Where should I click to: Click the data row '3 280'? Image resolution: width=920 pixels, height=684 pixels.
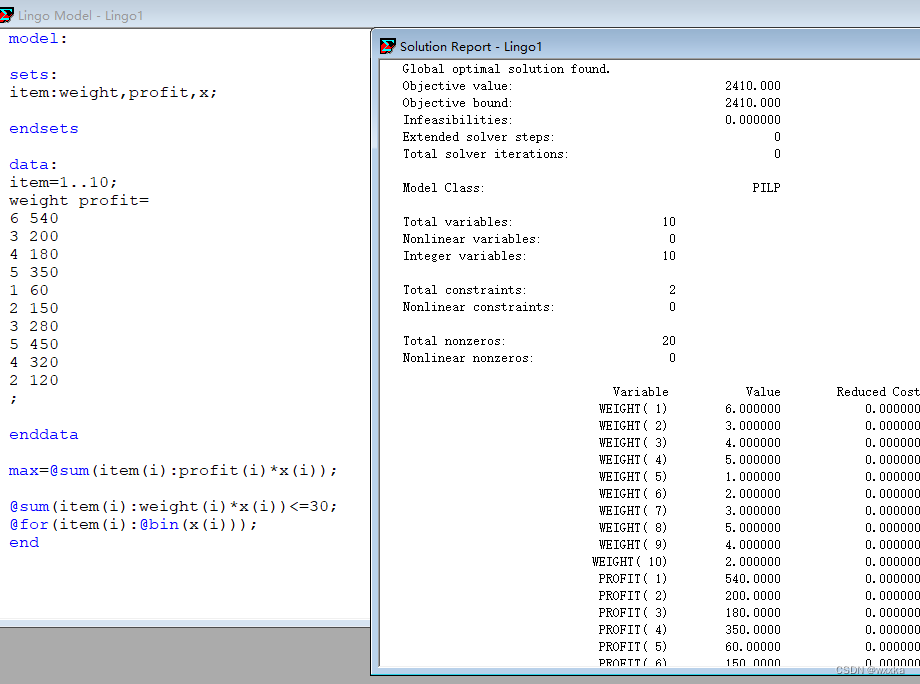coord(34,326)
